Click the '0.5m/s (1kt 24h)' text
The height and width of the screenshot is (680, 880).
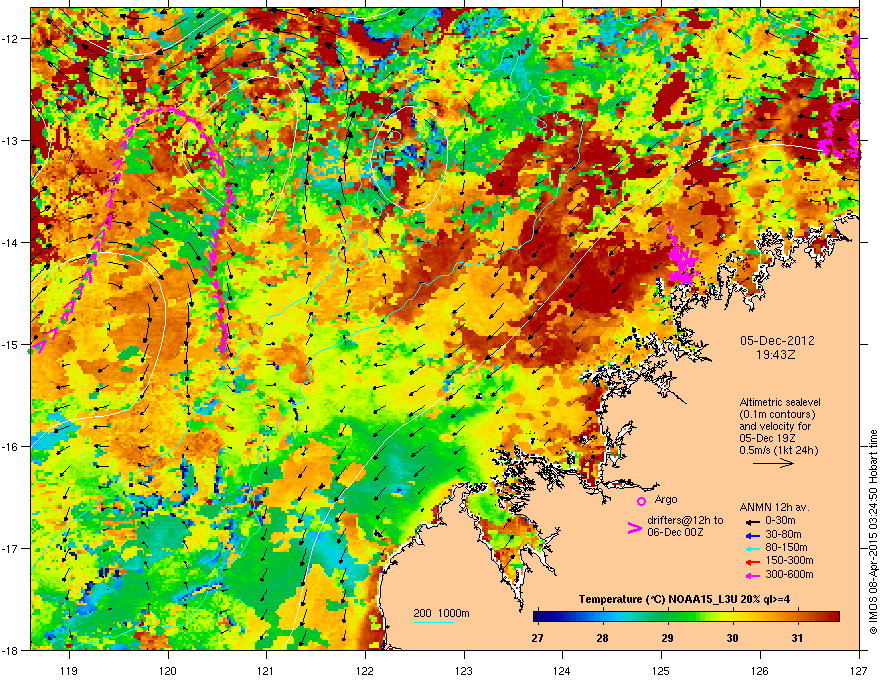pos(778,450)
